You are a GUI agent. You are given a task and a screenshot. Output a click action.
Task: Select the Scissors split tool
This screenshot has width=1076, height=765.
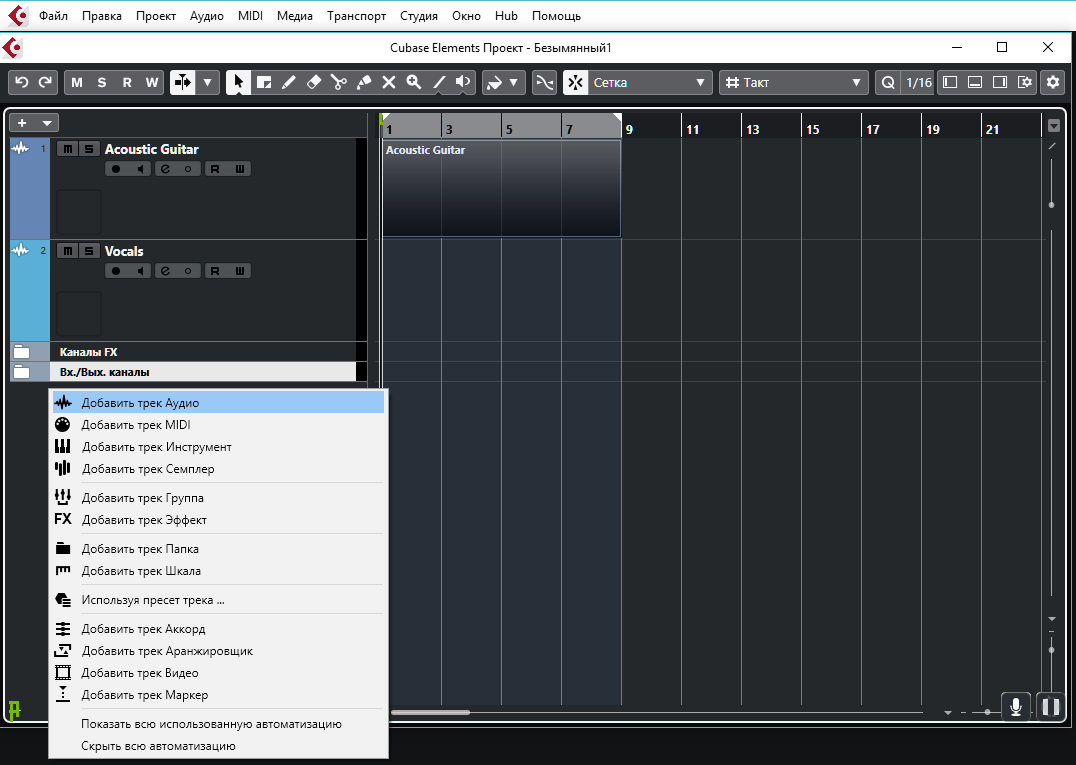pyautogui.click(x=339, y=83)
